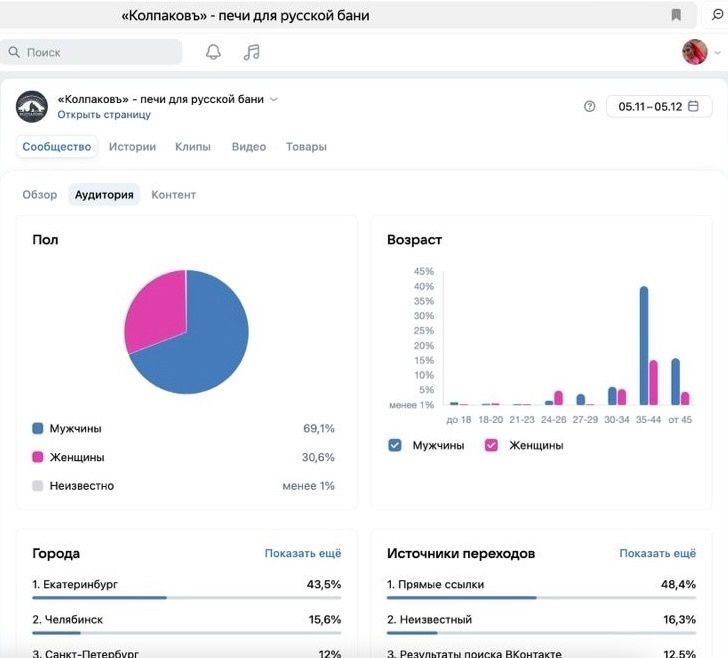Click the user profile avatar
Screen dimensions: 728x658
[695, 52]
